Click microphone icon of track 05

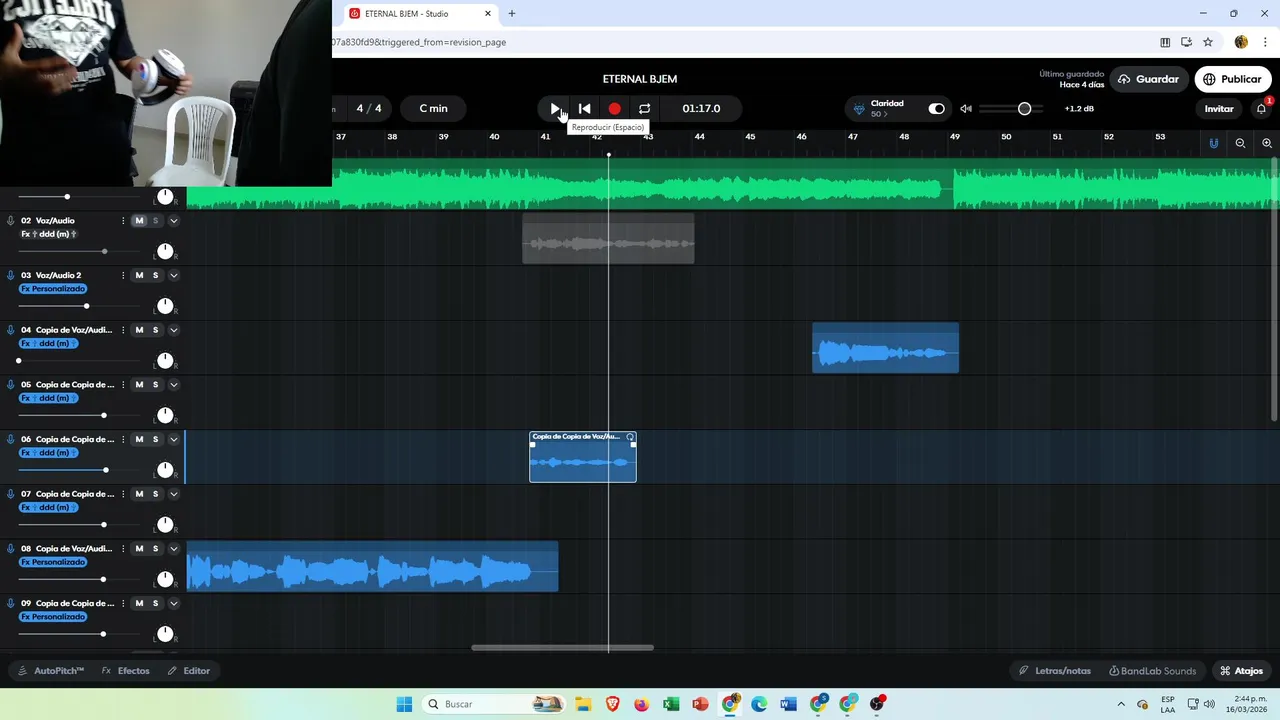(x=11, y=384)
